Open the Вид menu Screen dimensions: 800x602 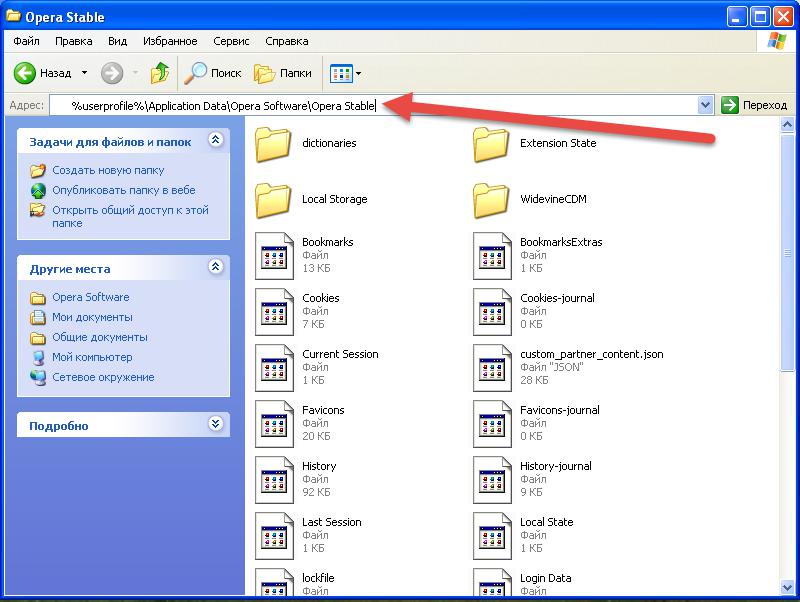[117, 41]
